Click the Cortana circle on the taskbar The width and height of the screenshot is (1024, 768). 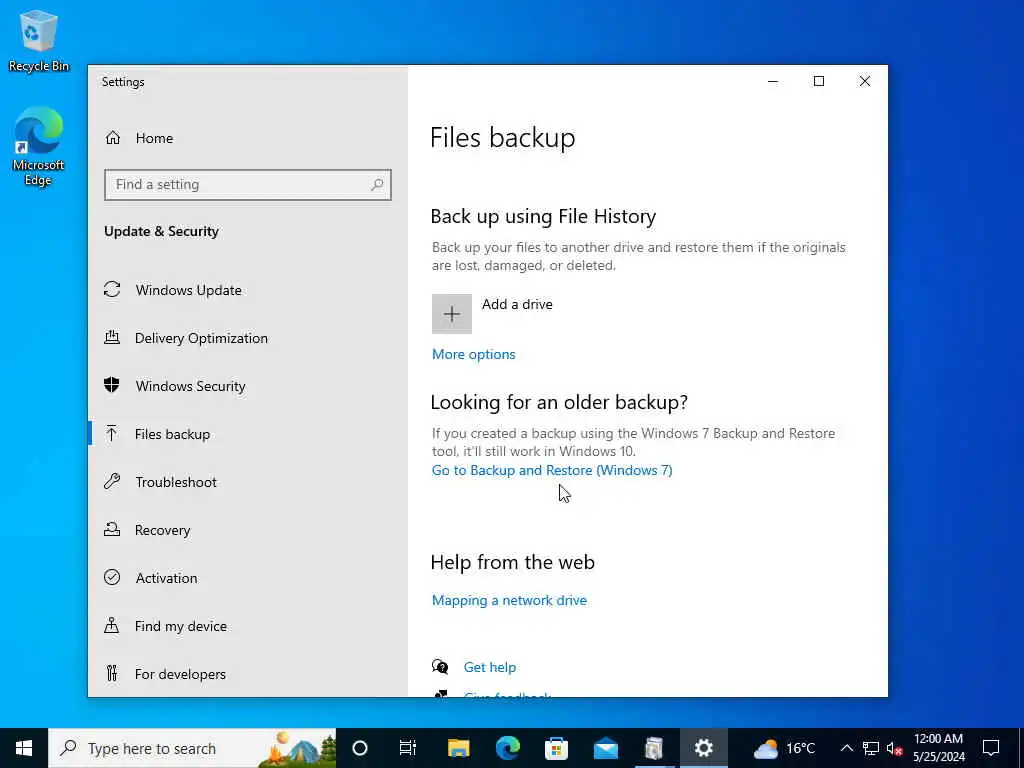coord(360,748)
